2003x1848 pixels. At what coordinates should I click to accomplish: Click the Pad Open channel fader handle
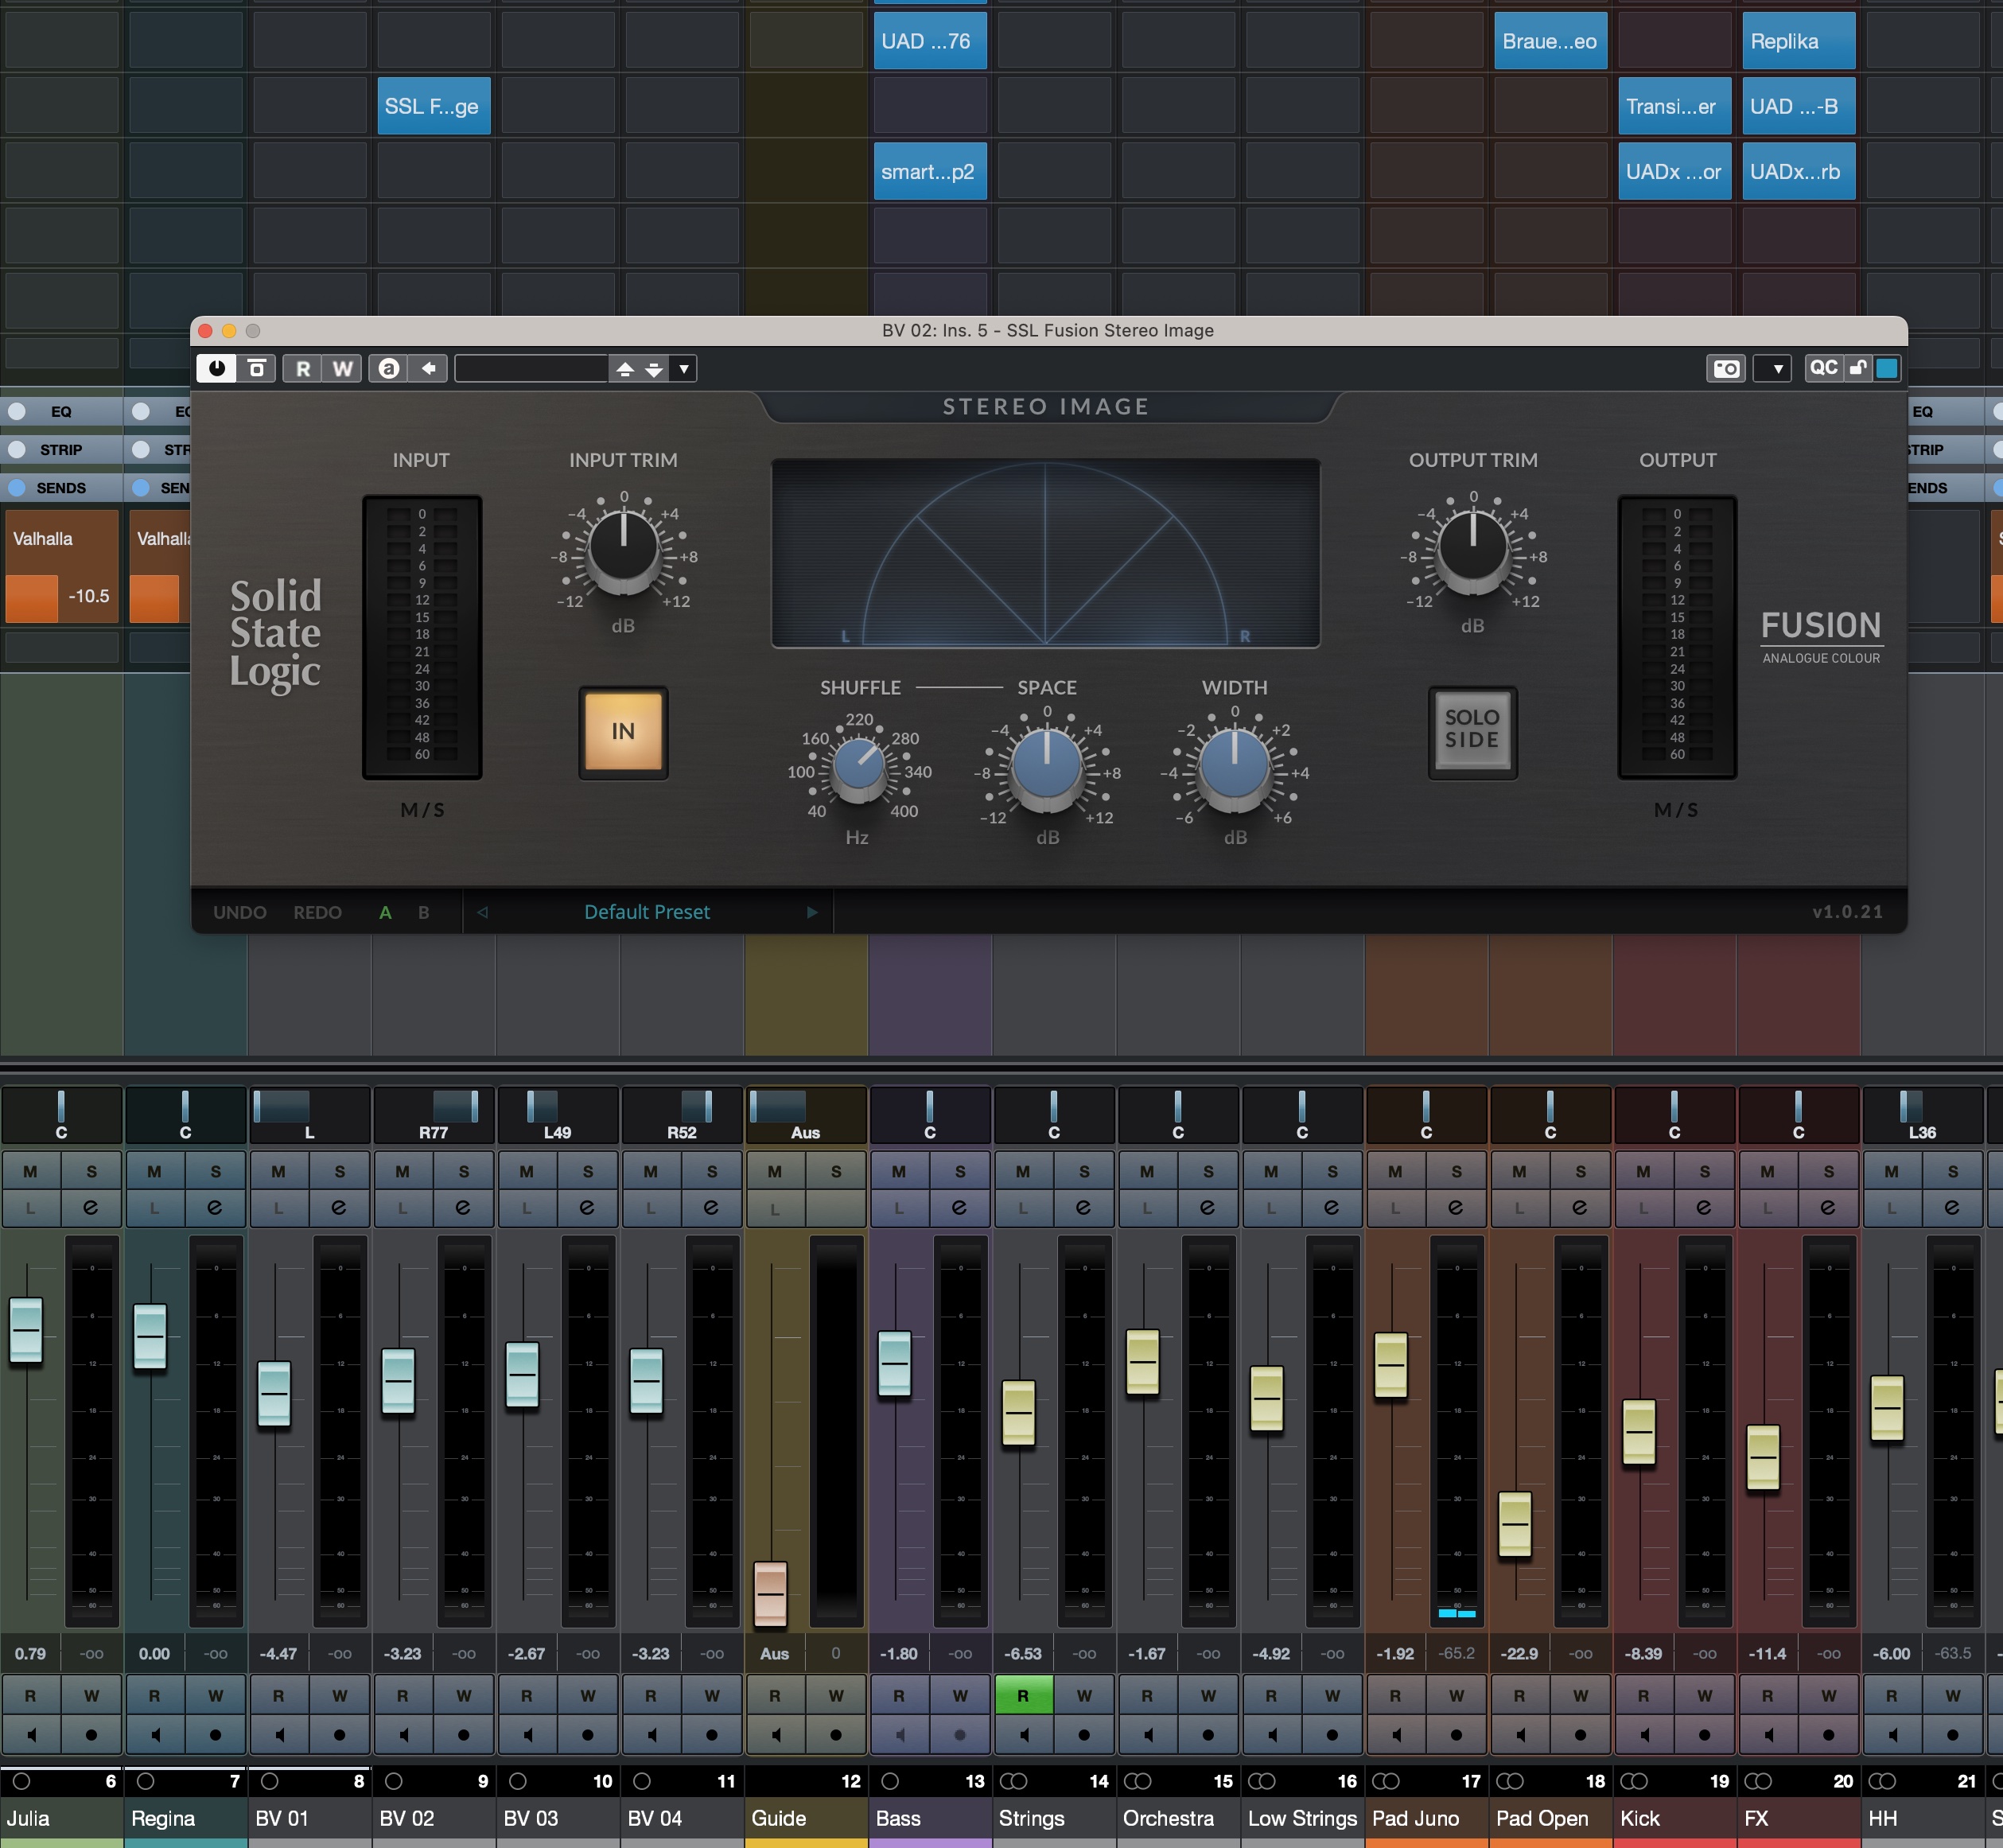point(1515,1524)
